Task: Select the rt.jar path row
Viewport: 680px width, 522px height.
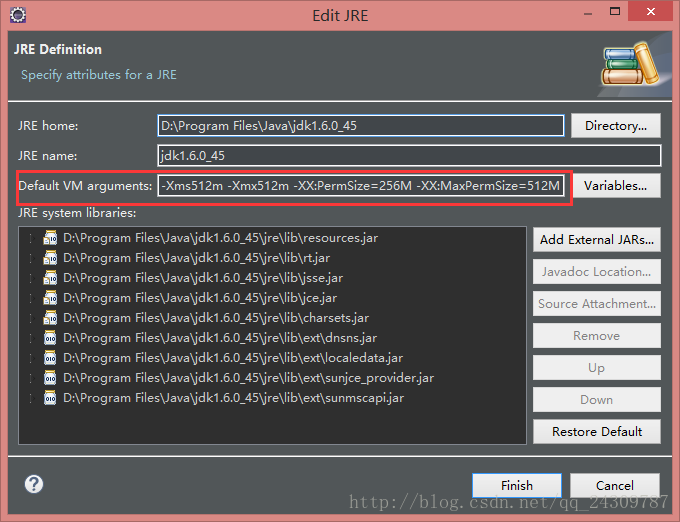Action: (x=196, y=258)
